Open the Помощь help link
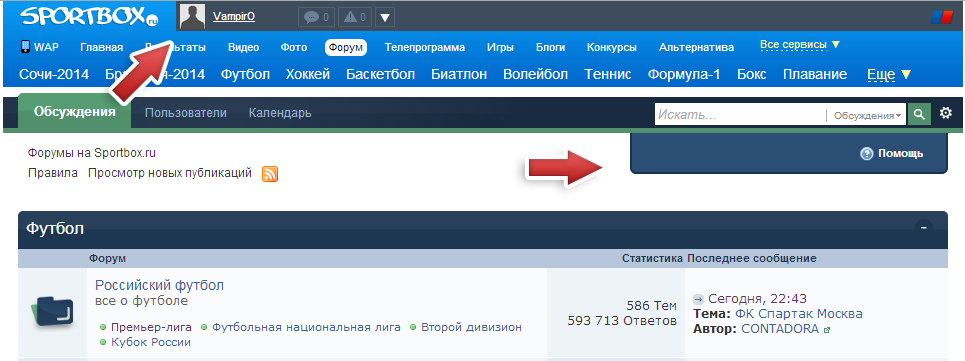 892,154
